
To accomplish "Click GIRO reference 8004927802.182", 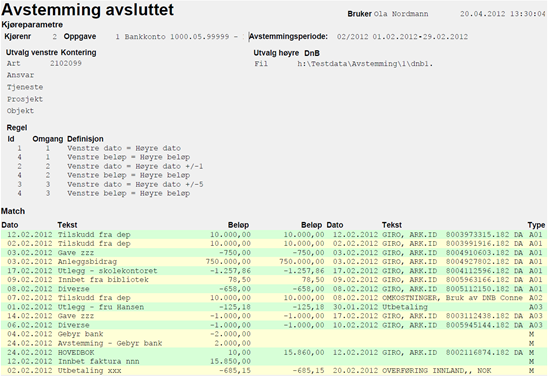I will click(x=477, y=262).
